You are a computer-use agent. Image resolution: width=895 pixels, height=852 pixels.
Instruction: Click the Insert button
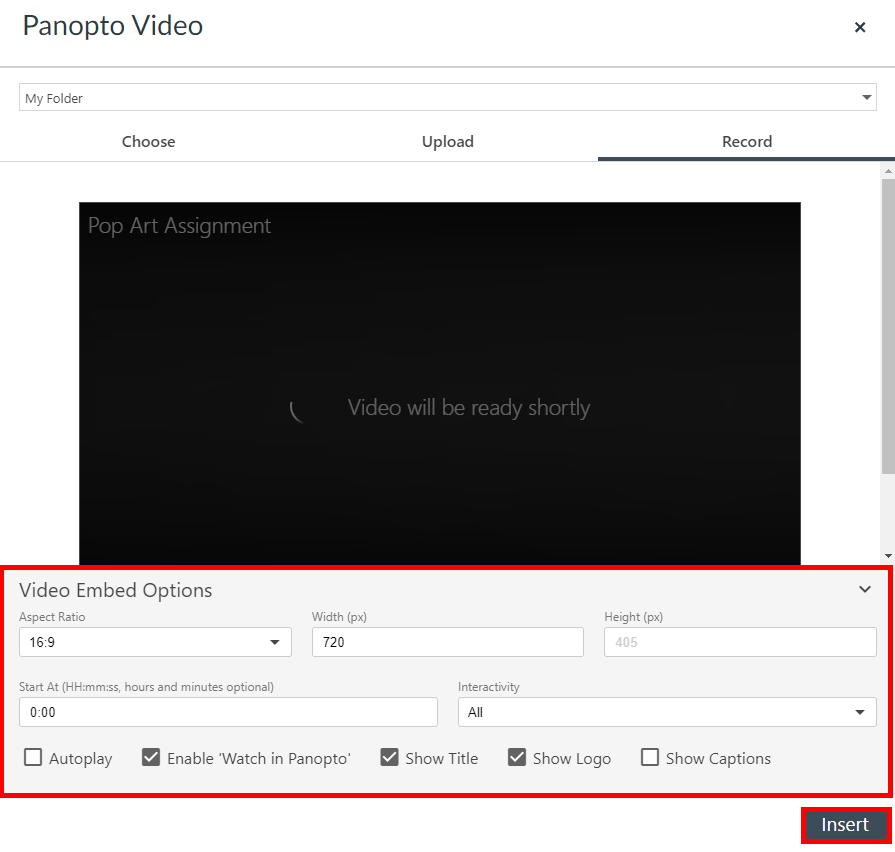tap(846, 824)
